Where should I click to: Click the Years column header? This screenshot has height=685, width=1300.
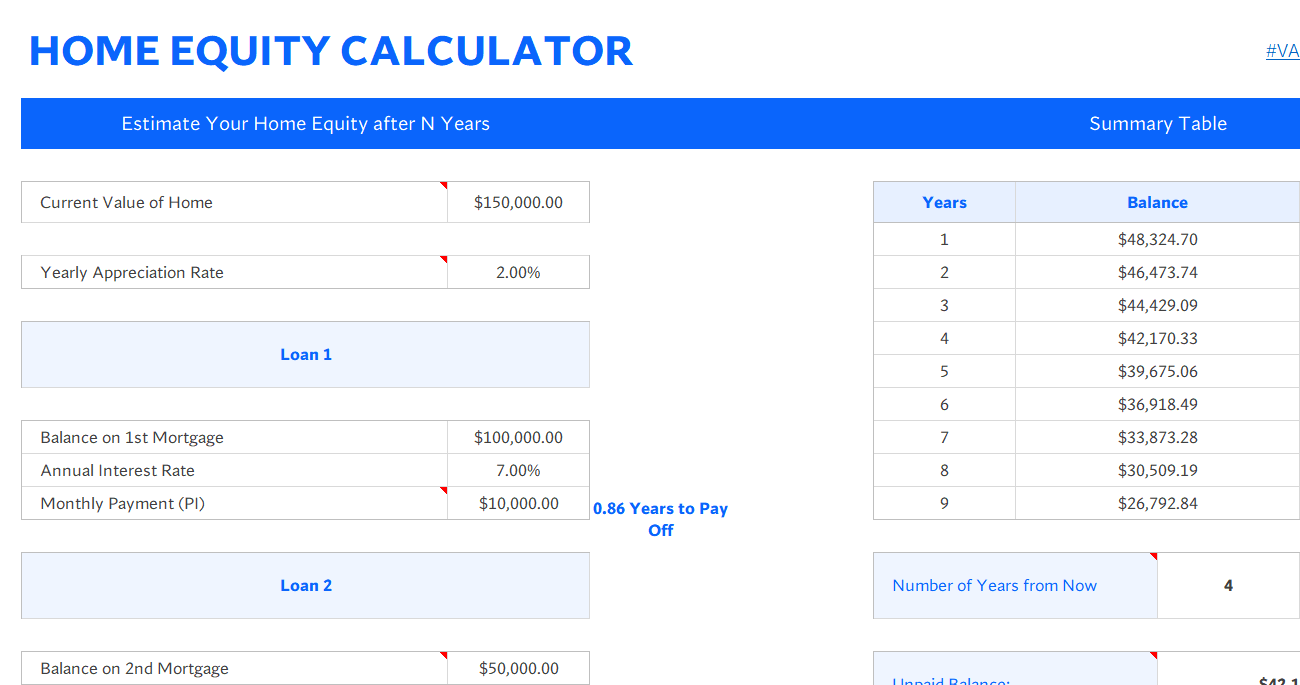click(944, 202)
